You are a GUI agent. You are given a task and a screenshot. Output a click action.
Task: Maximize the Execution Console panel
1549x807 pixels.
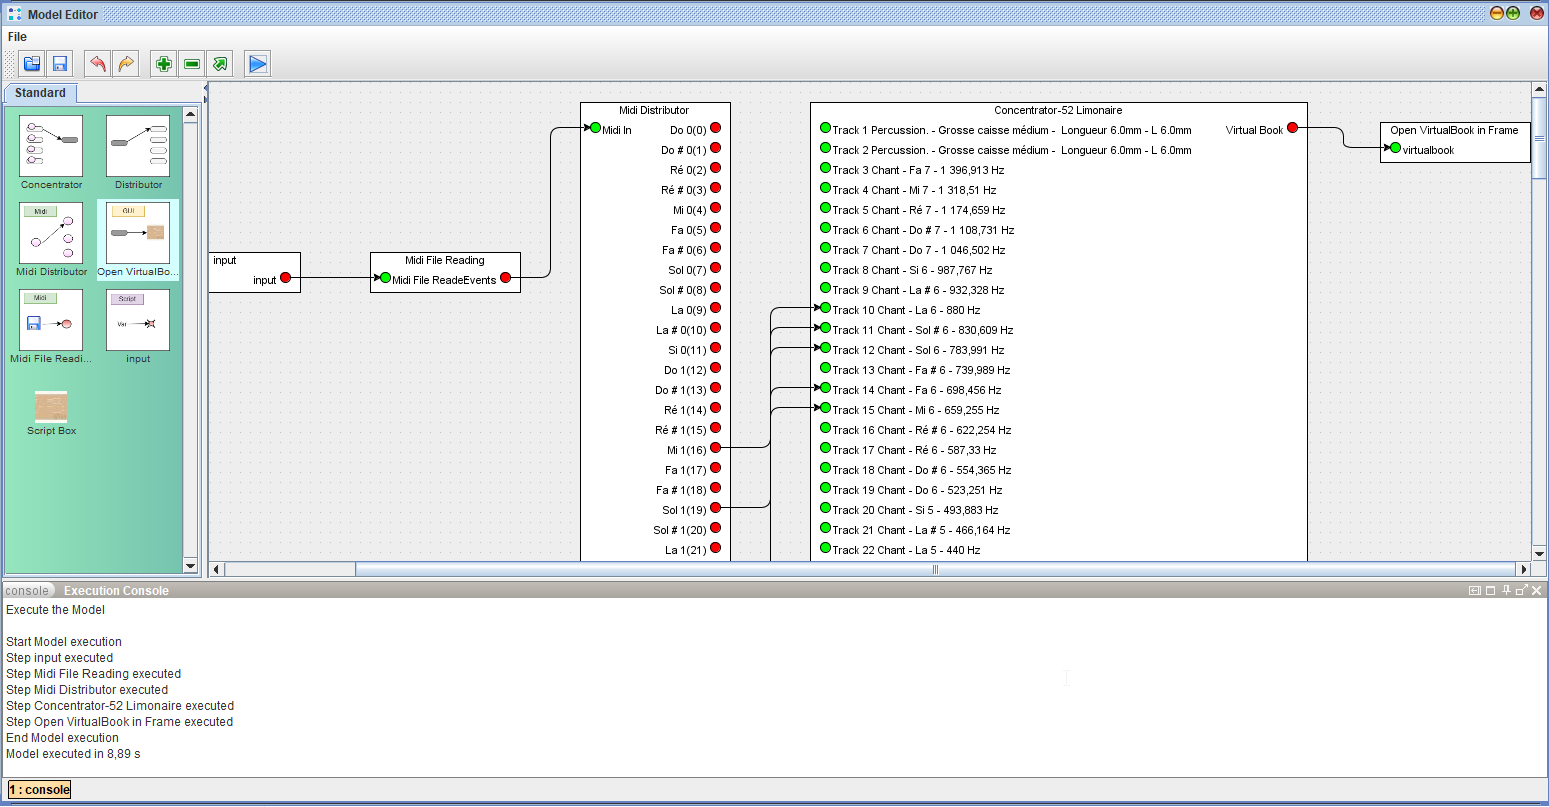[1490, 590]
